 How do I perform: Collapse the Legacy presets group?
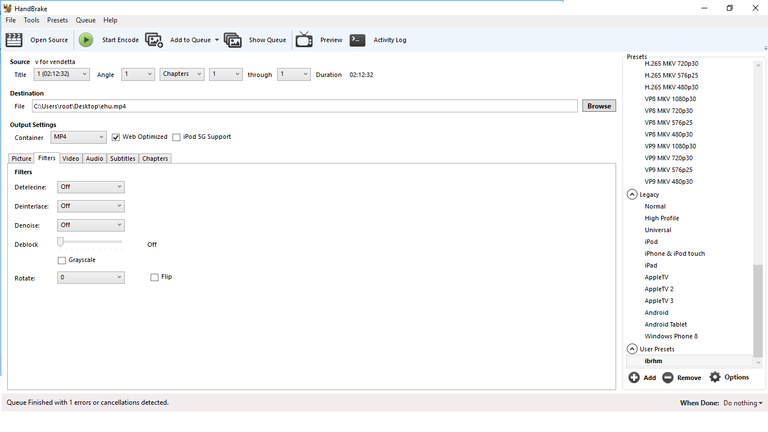(632, 194)
